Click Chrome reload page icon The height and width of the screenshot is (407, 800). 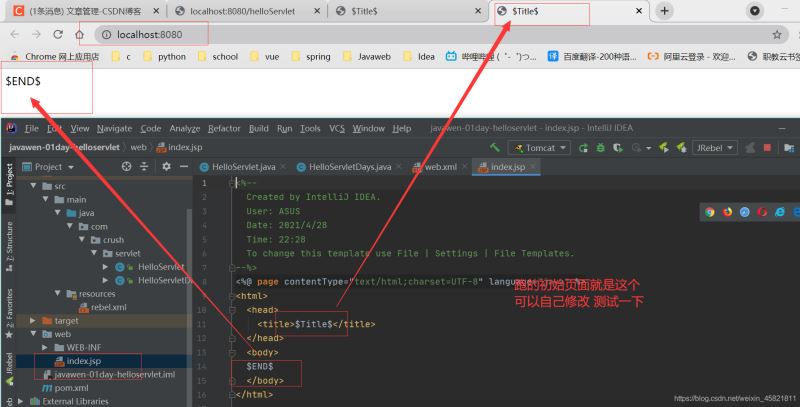coord(58,34)
